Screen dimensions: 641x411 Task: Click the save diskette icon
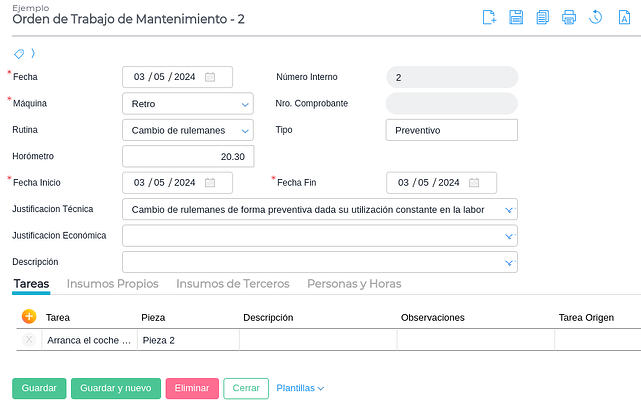516,17
